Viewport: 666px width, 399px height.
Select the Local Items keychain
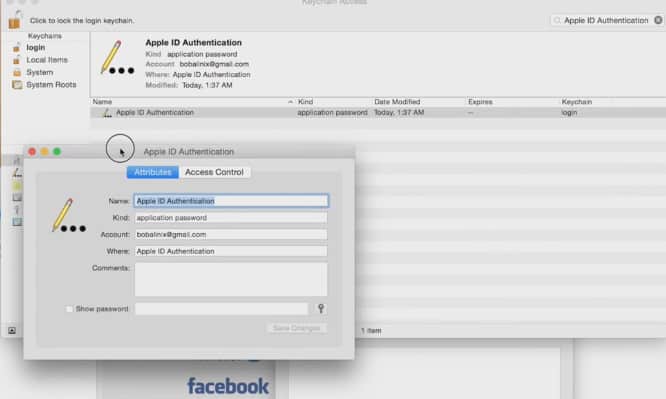point(47,60)
